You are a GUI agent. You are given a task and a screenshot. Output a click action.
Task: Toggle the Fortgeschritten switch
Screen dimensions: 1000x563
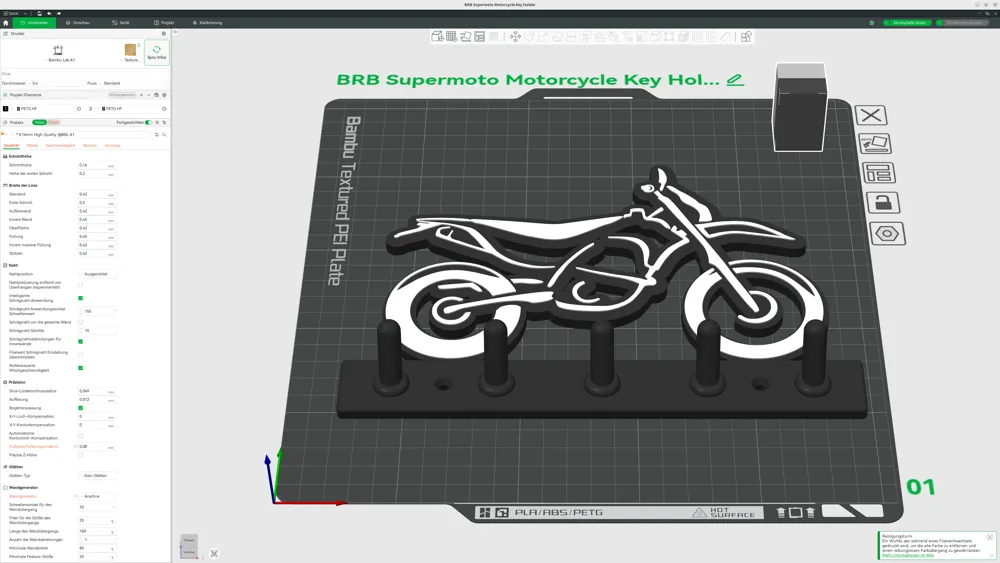(x=148, y=122)
